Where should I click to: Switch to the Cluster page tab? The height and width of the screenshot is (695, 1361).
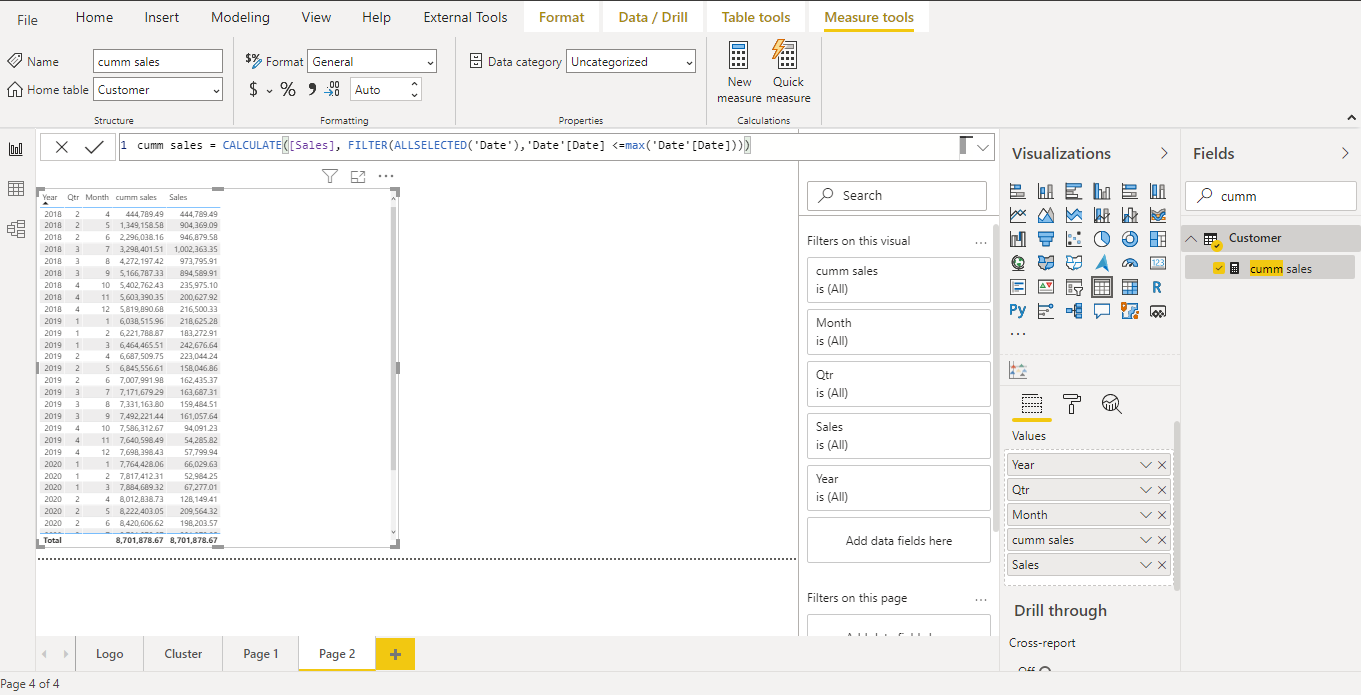click(x=183, y=654)
